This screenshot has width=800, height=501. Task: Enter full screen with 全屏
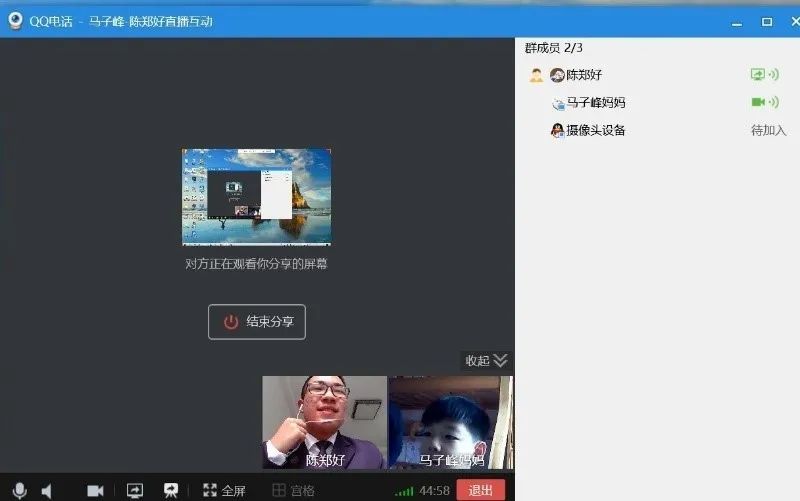coord(224,491)
